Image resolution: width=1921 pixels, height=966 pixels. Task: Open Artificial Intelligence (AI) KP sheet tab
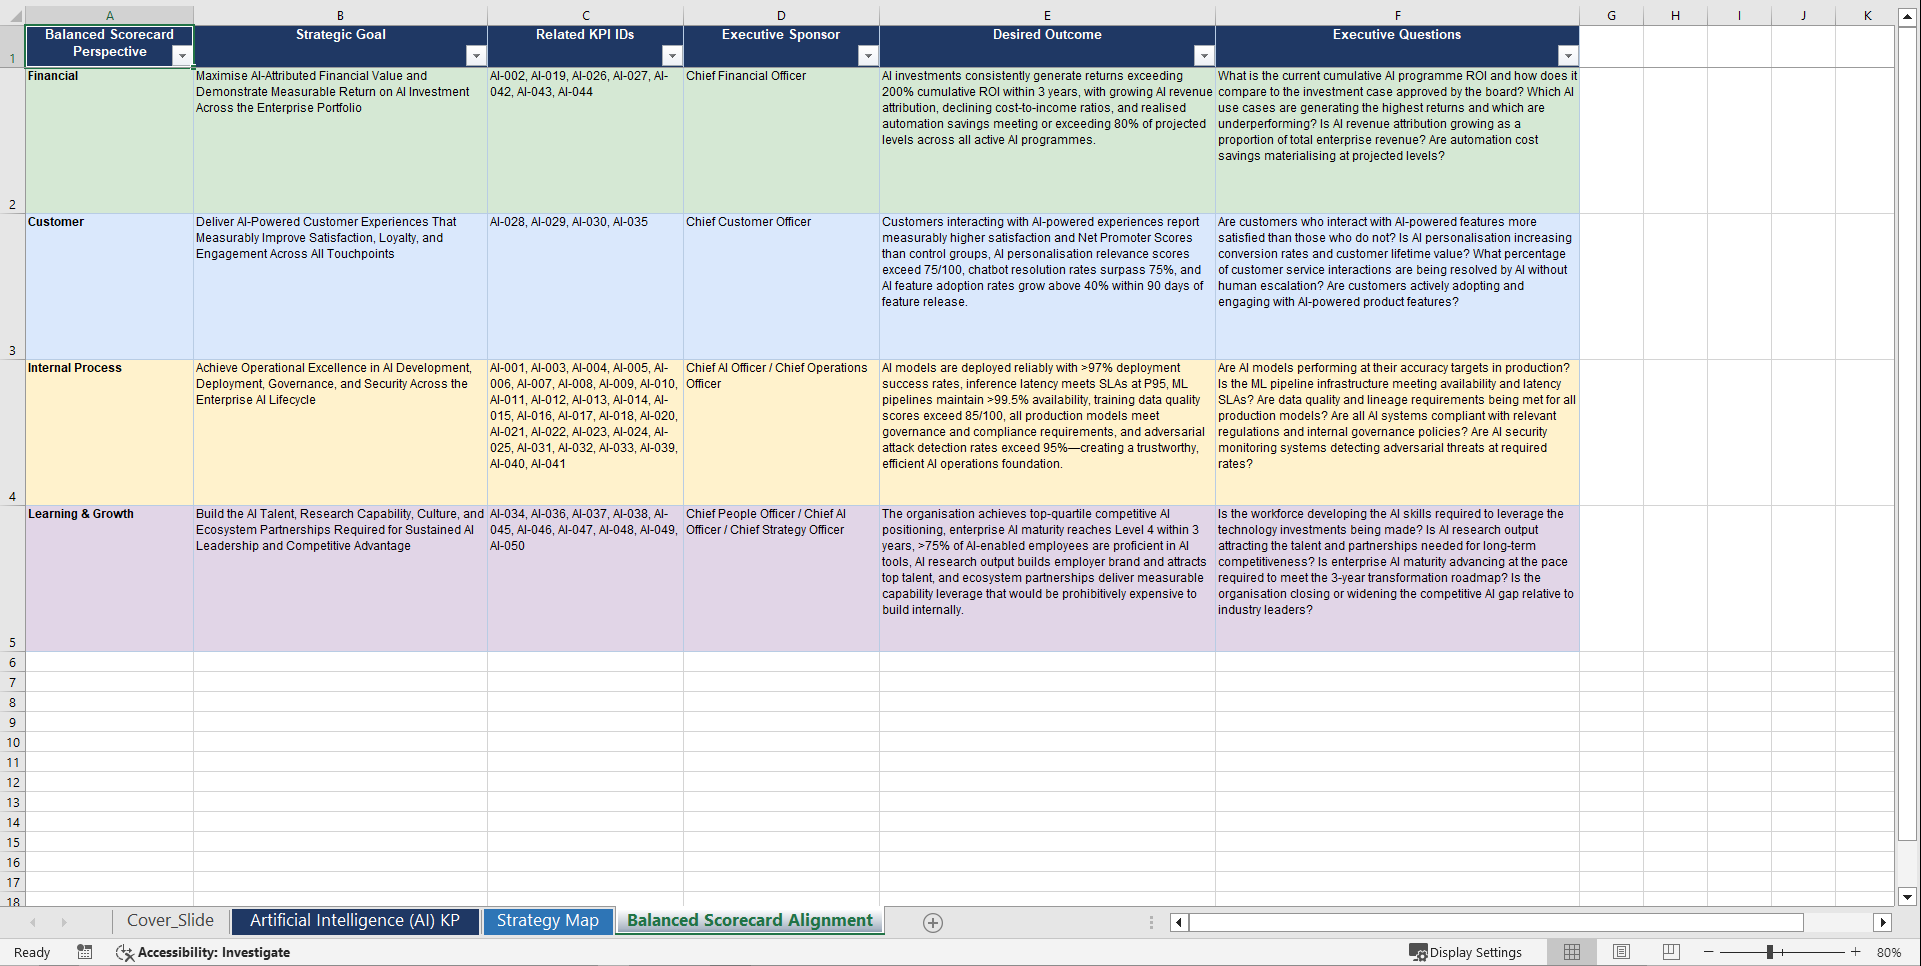355,921
